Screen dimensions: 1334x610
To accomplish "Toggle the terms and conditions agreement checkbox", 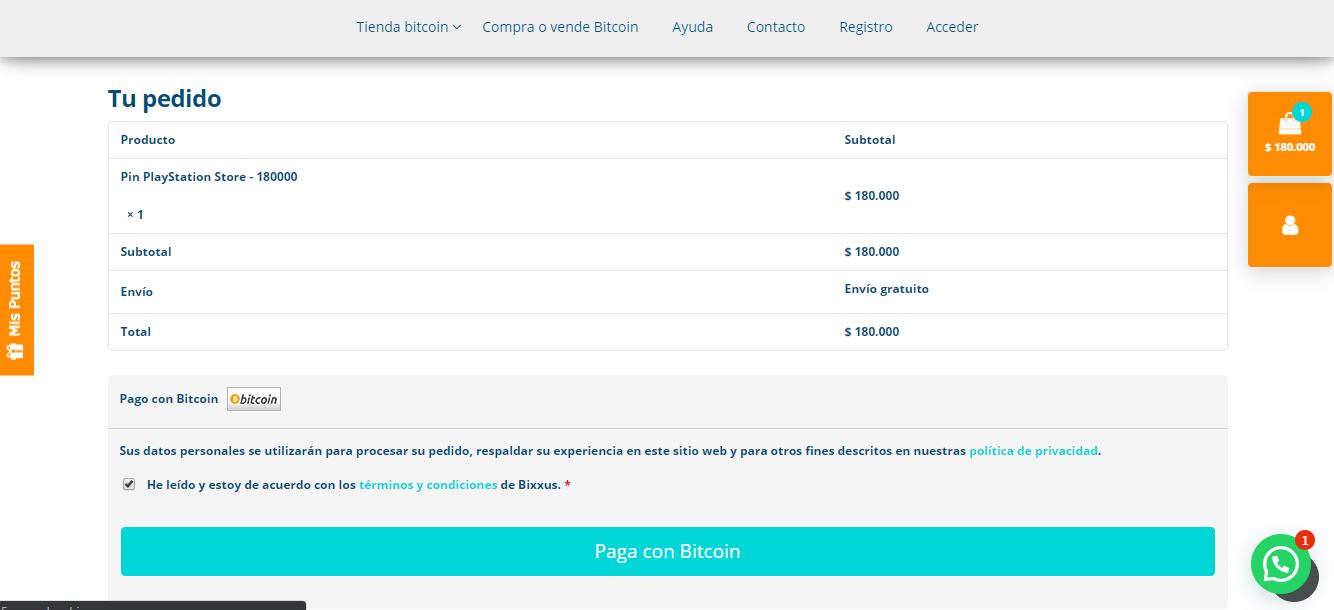I will tap(129, 484).
